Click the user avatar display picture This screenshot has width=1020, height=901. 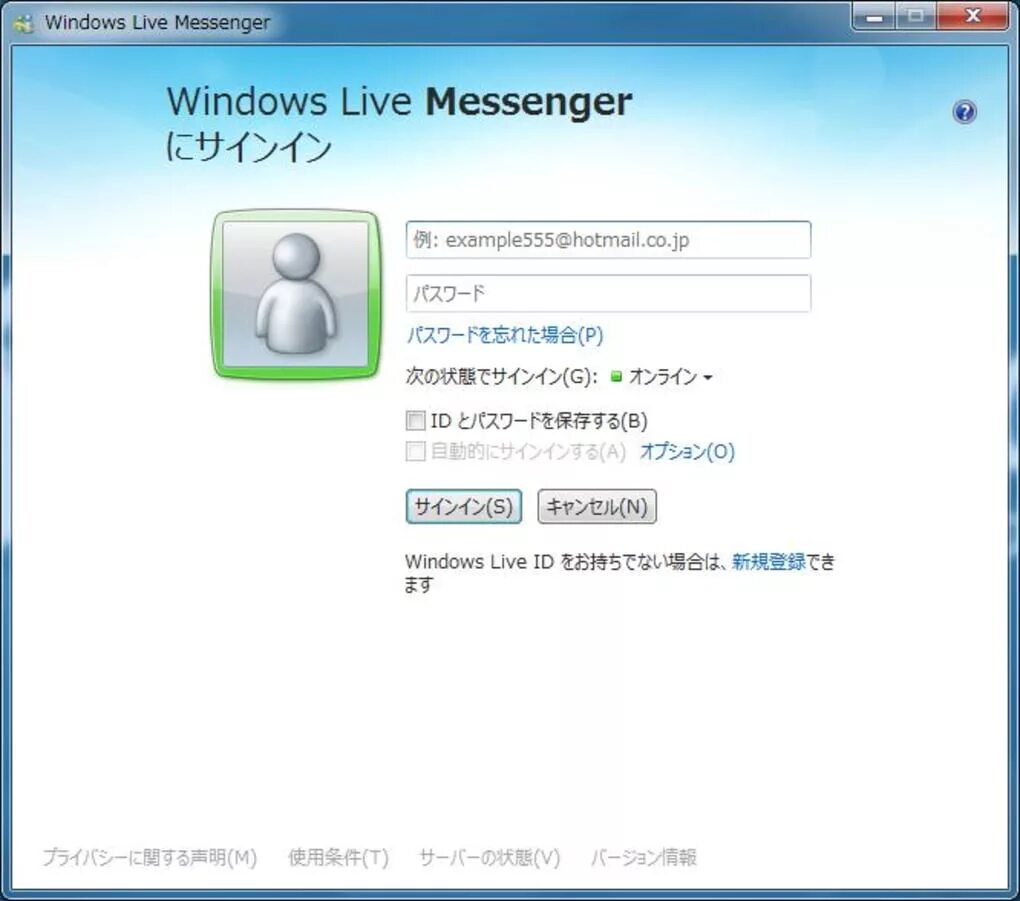[x=296, y=295]
